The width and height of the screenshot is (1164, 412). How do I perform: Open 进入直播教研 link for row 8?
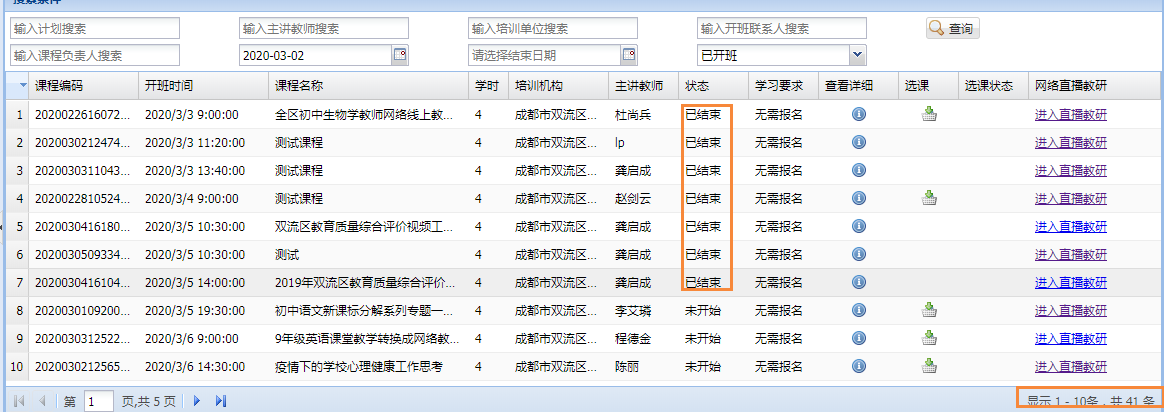[x=1070, y=310]
